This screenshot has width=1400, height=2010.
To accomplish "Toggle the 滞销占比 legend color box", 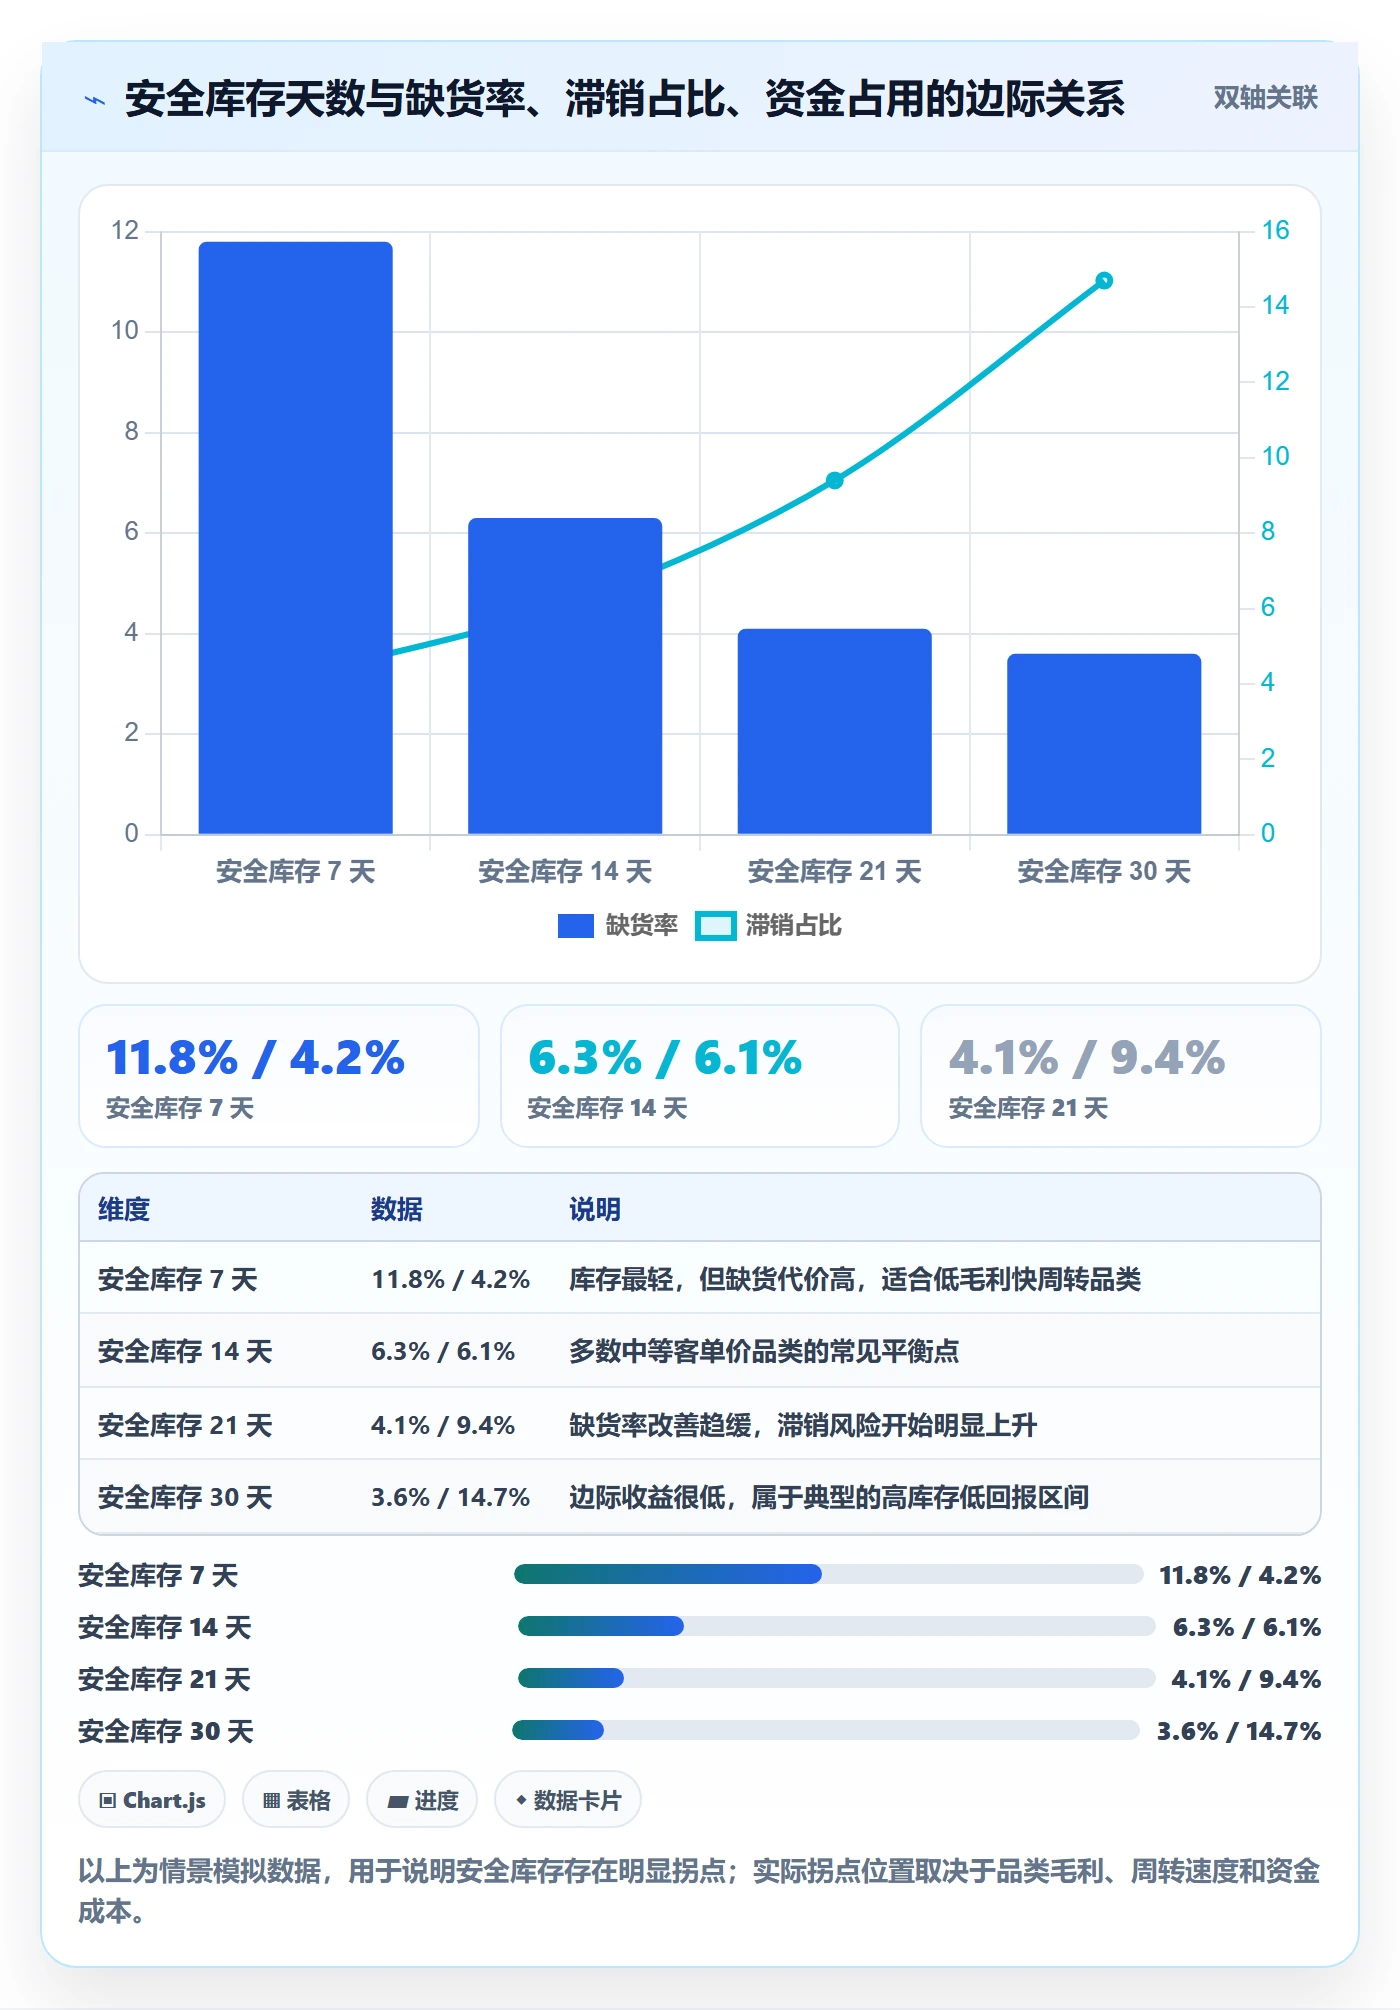I will pyautogui.click(x=716, y=926).
